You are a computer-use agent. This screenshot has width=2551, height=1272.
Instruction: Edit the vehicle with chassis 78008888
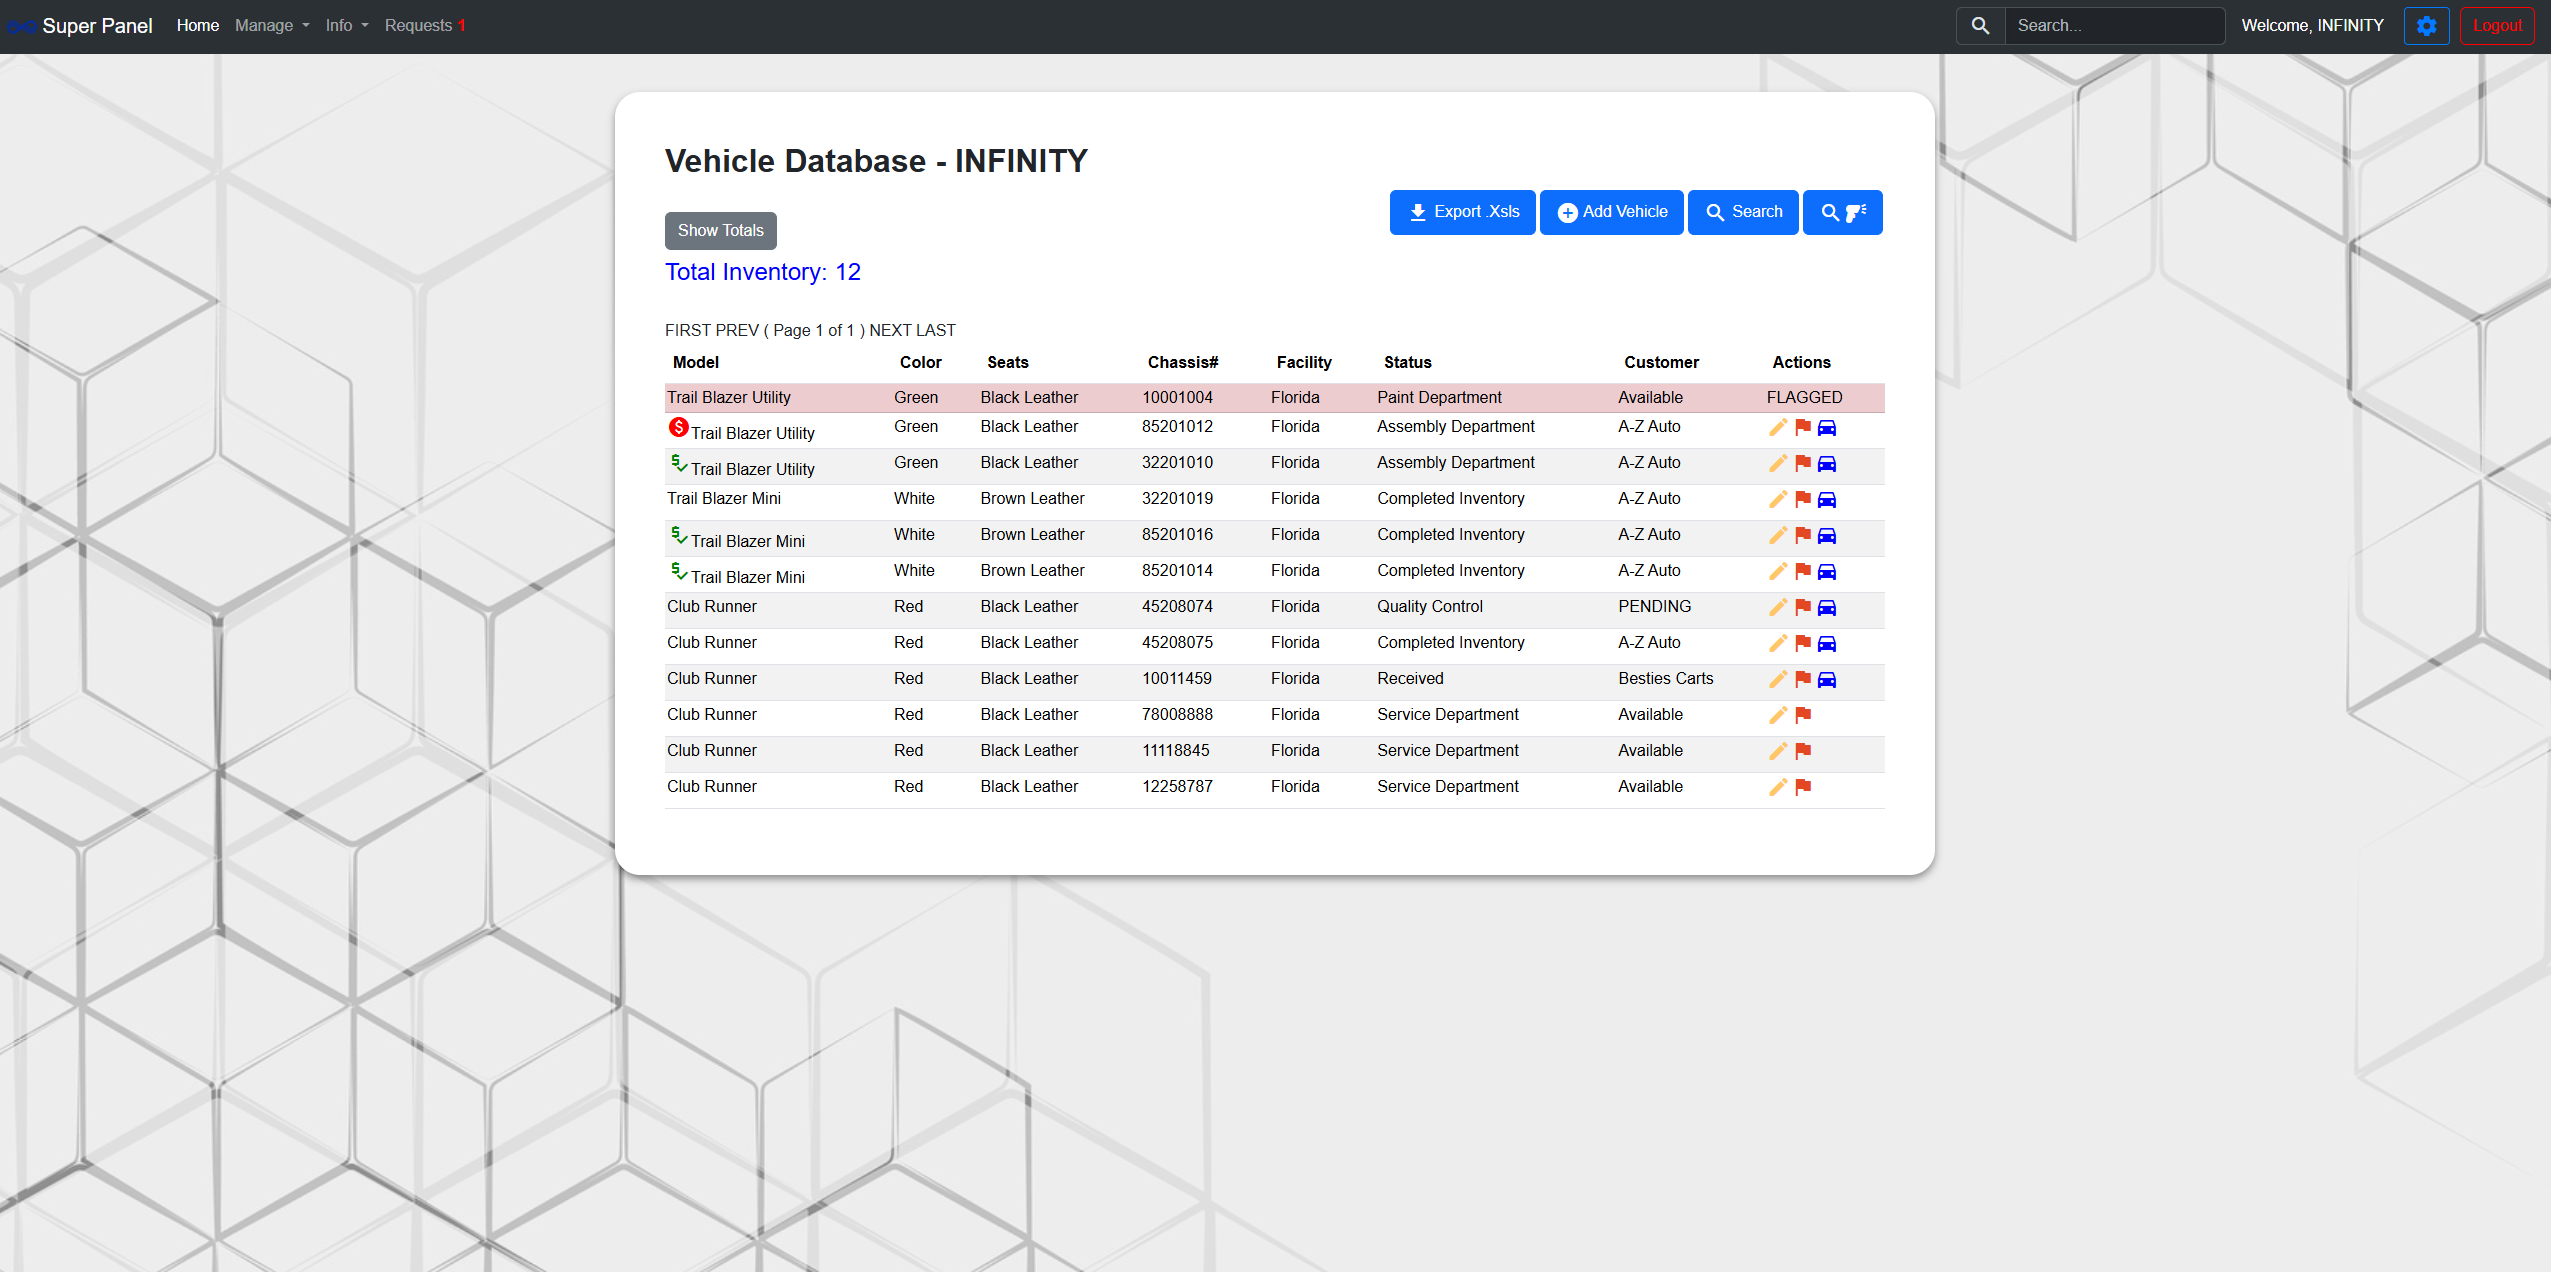[x=1778, y=716]
